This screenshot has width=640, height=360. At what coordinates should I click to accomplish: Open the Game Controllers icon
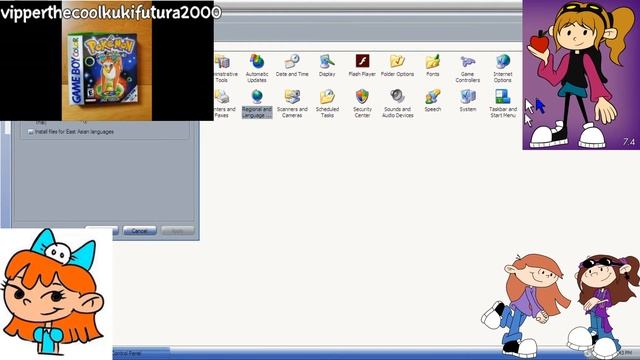(x=468, y=68)
